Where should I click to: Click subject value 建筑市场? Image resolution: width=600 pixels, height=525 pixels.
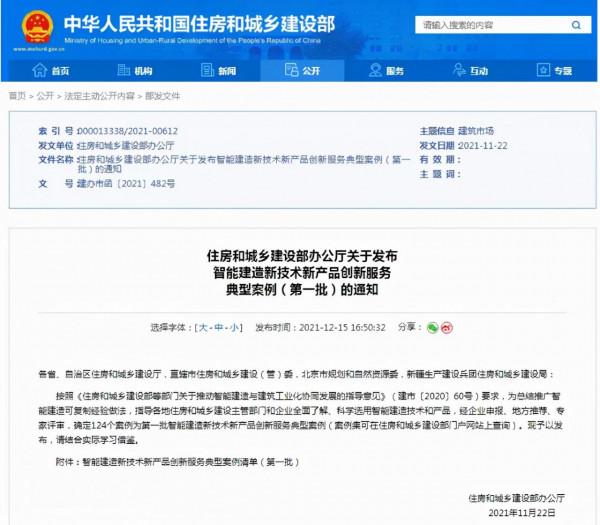click(x=476, y=131)
